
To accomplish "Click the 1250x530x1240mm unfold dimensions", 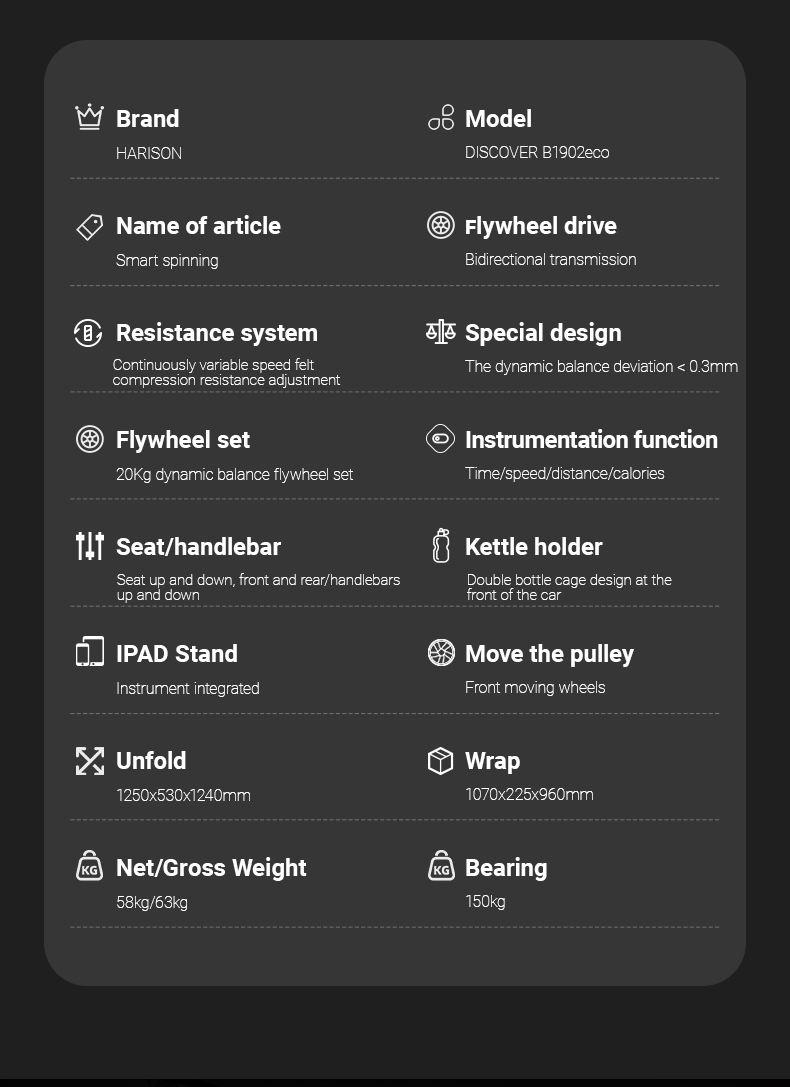I will pos(183,796).
